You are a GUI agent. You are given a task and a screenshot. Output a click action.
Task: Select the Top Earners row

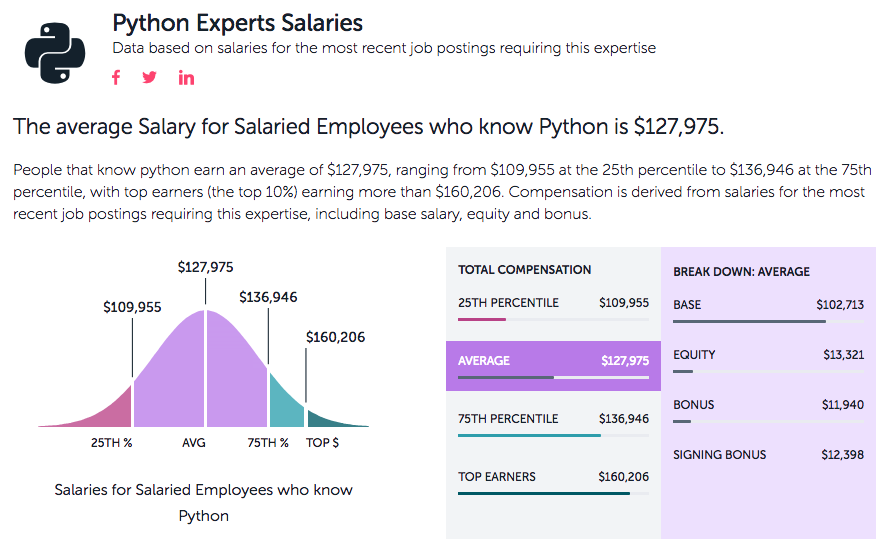553,480
